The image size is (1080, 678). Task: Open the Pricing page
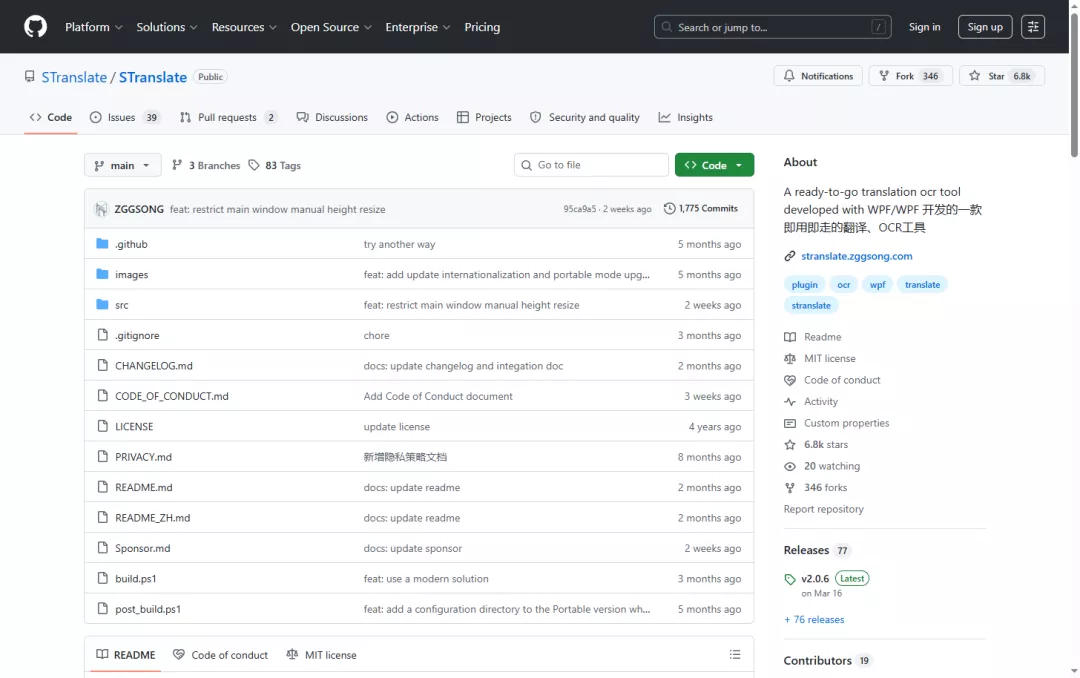482,27
